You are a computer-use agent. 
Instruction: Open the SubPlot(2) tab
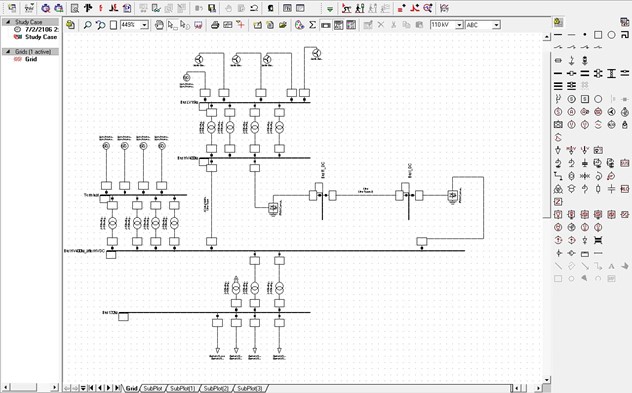coord(216,388)
